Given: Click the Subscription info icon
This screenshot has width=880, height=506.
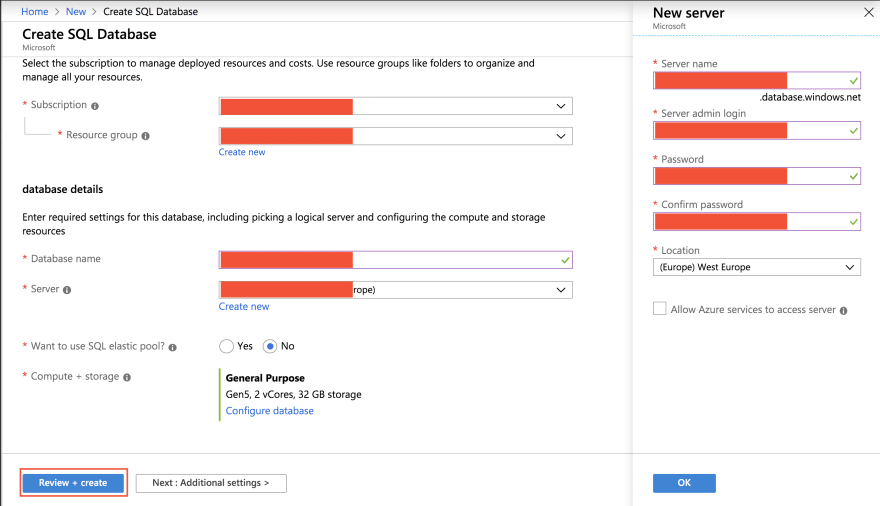Looking at the screenshot, I should 95,106.
